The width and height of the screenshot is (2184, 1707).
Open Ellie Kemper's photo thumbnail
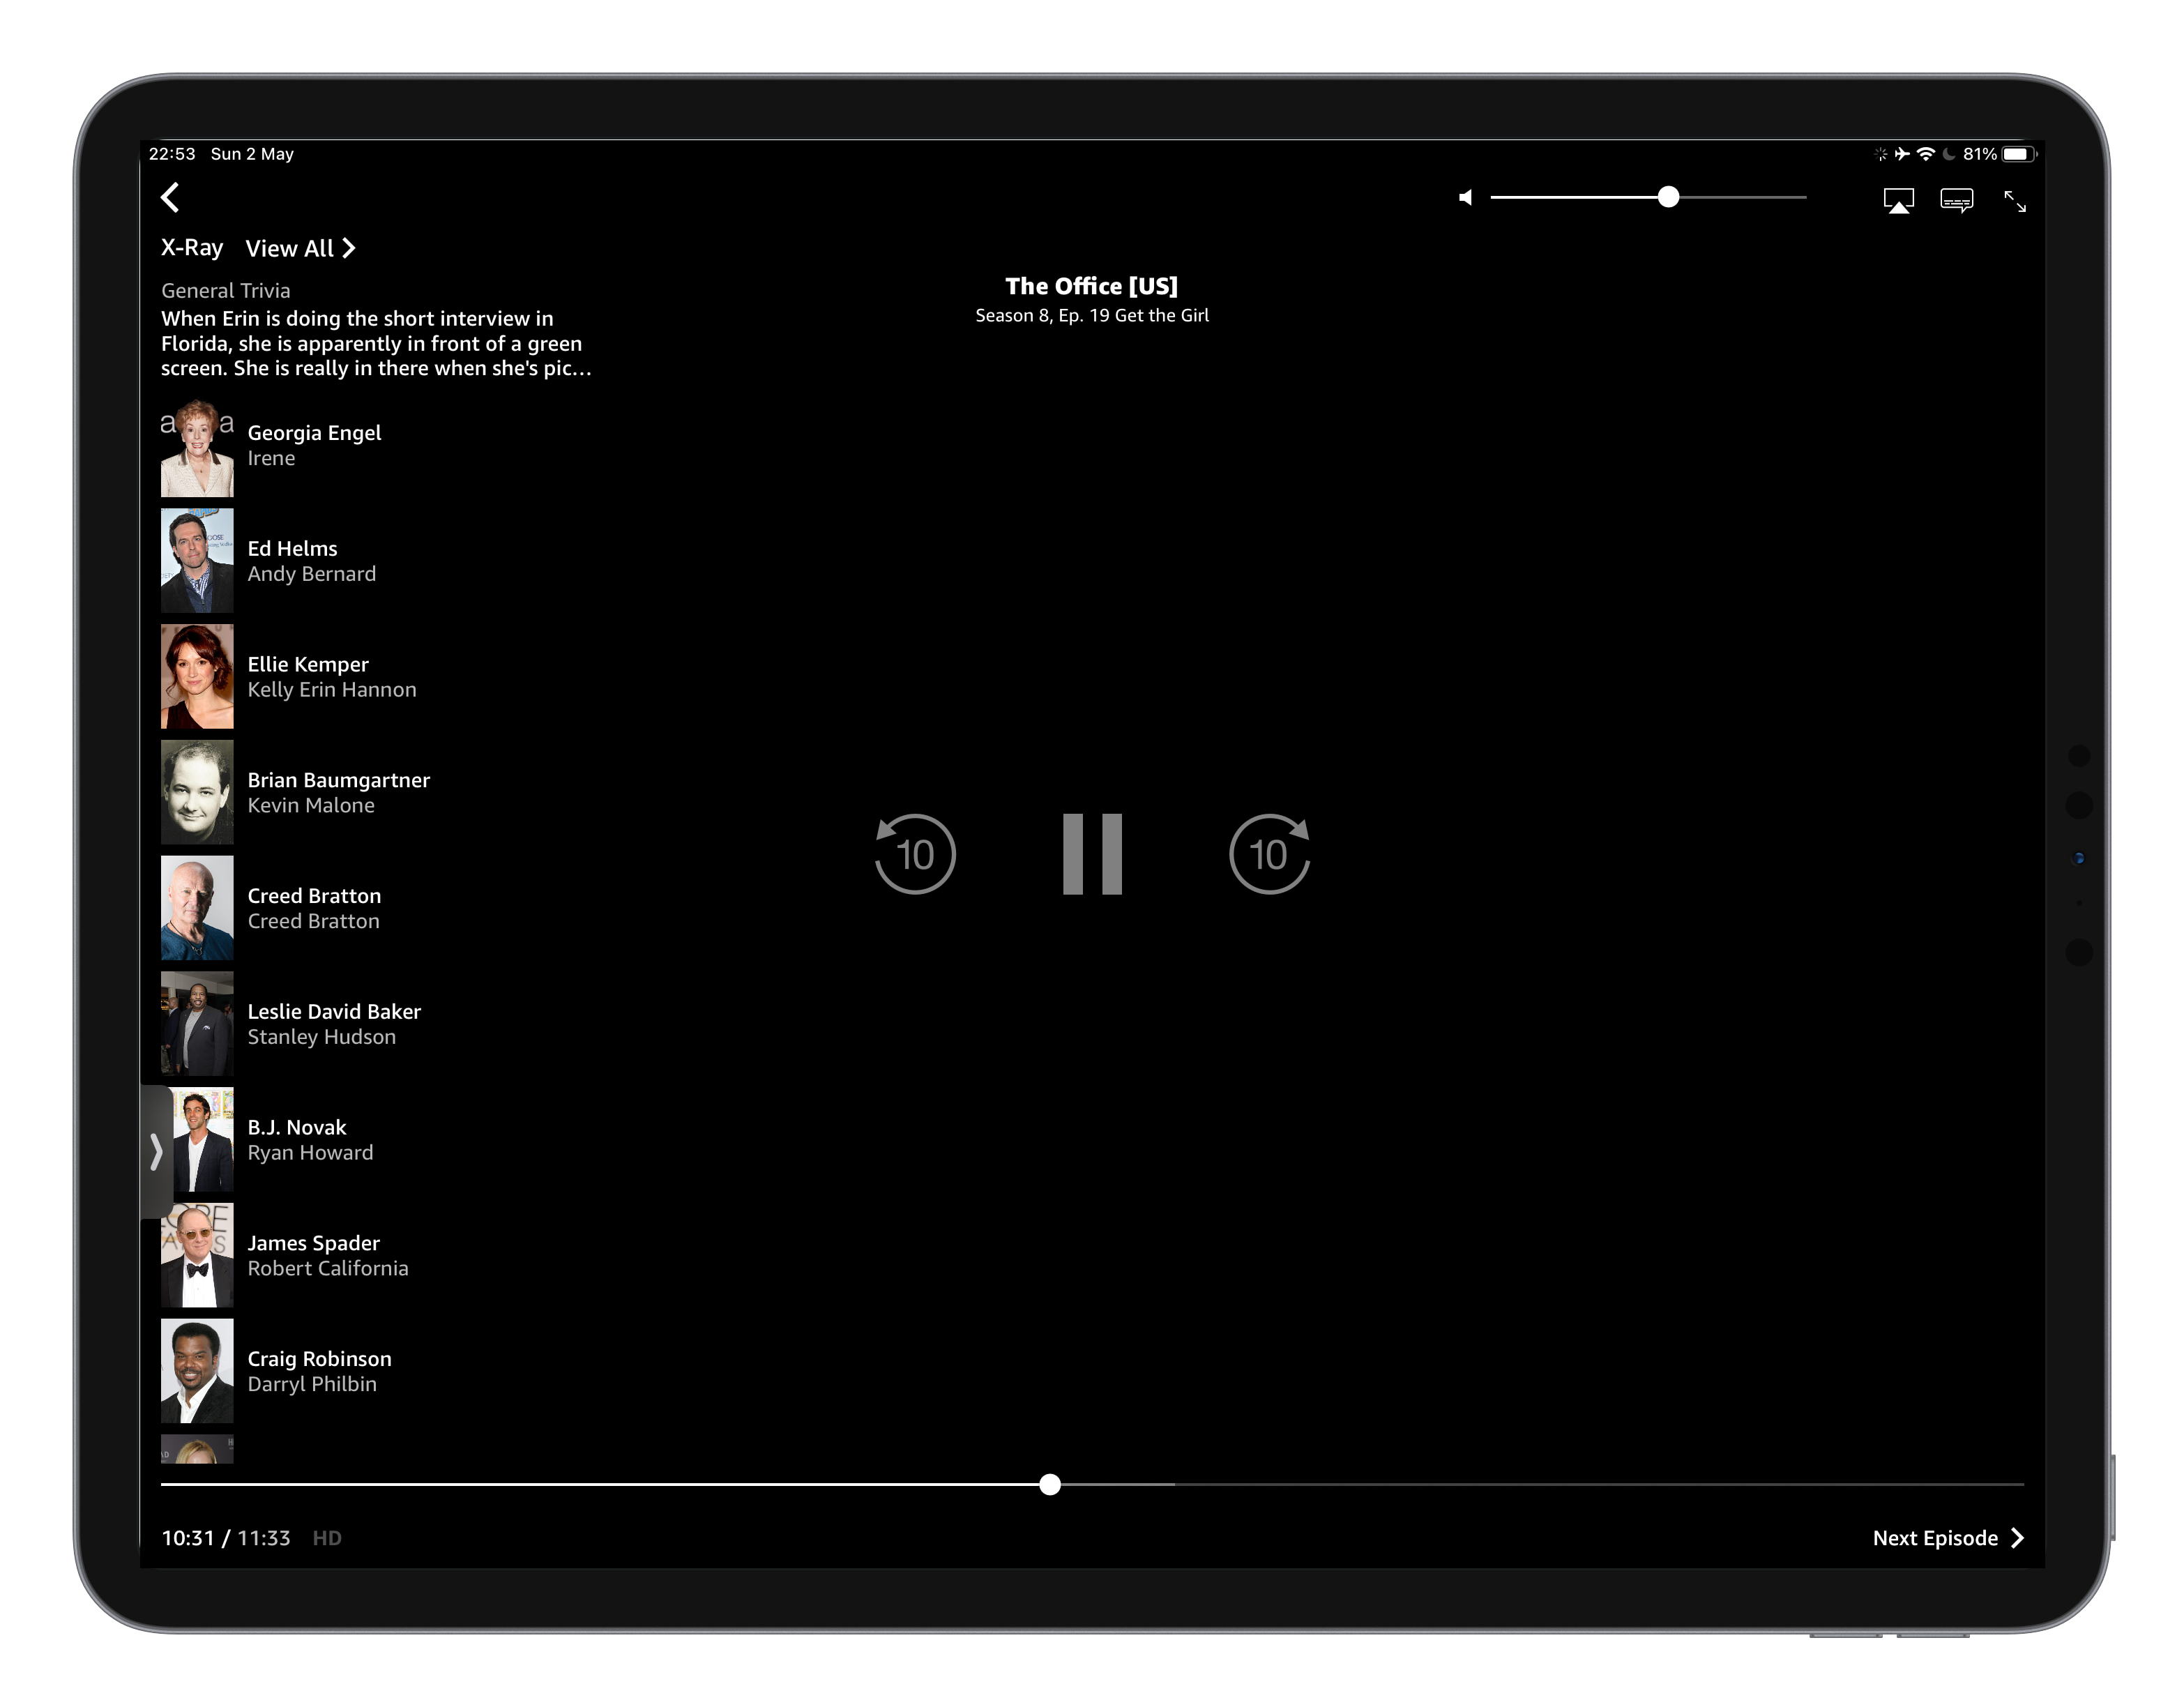(197, 676)
